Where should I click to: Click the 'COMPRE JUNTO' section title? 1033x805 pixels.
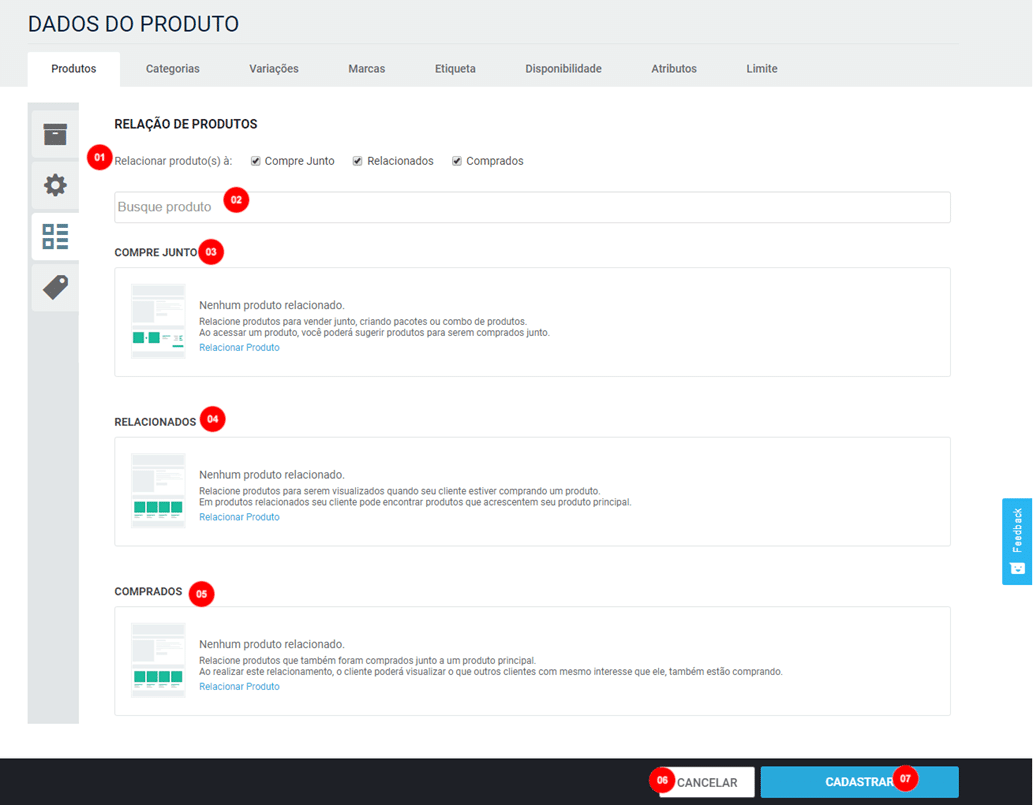point(155,252)
